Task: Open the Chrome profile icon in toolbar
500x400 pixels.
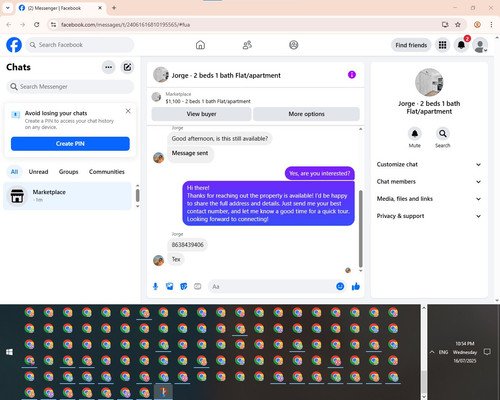Action: (477, 25)
